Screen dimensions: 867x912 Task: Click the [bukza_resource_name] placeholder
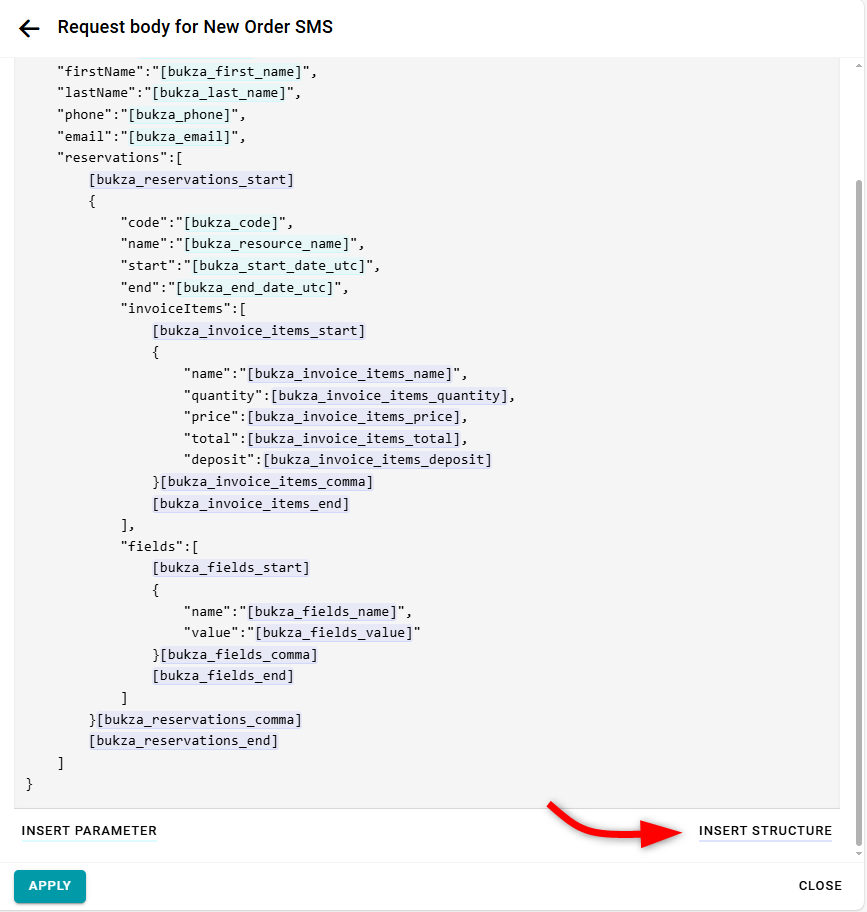[x=270, y=245]
